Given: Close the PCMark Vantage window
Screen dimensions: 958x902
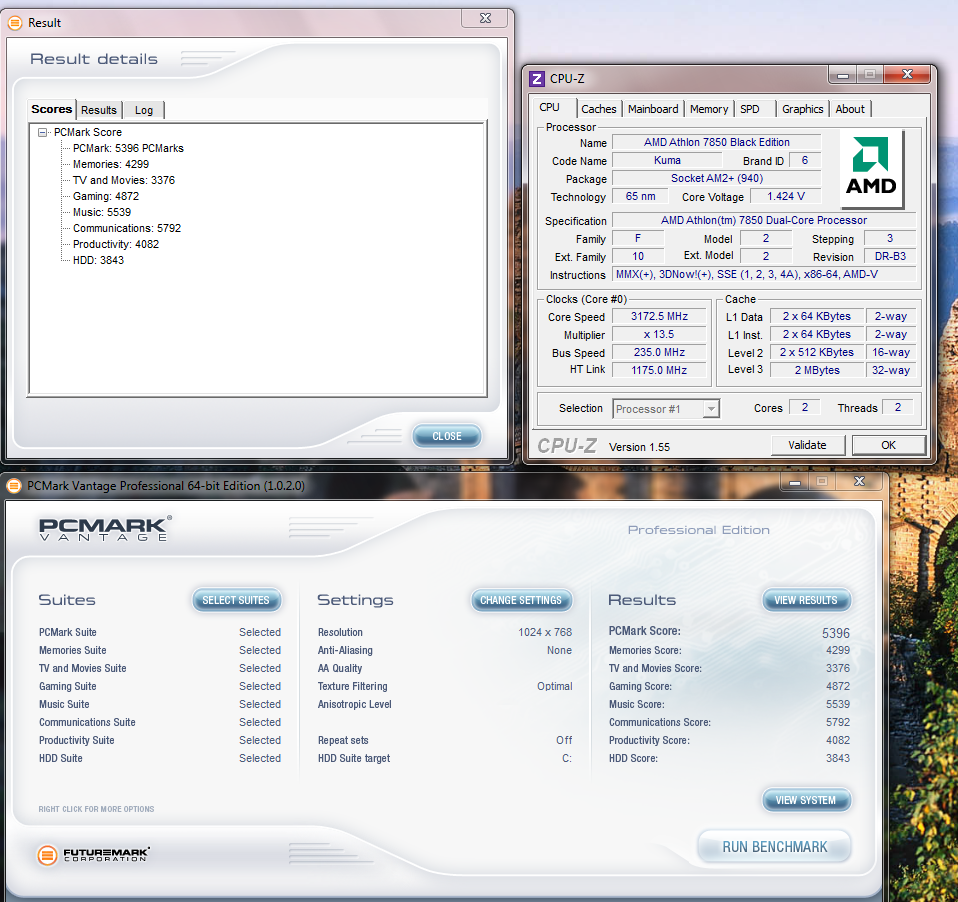Looking at the screenshot, I should pos(860,482).
